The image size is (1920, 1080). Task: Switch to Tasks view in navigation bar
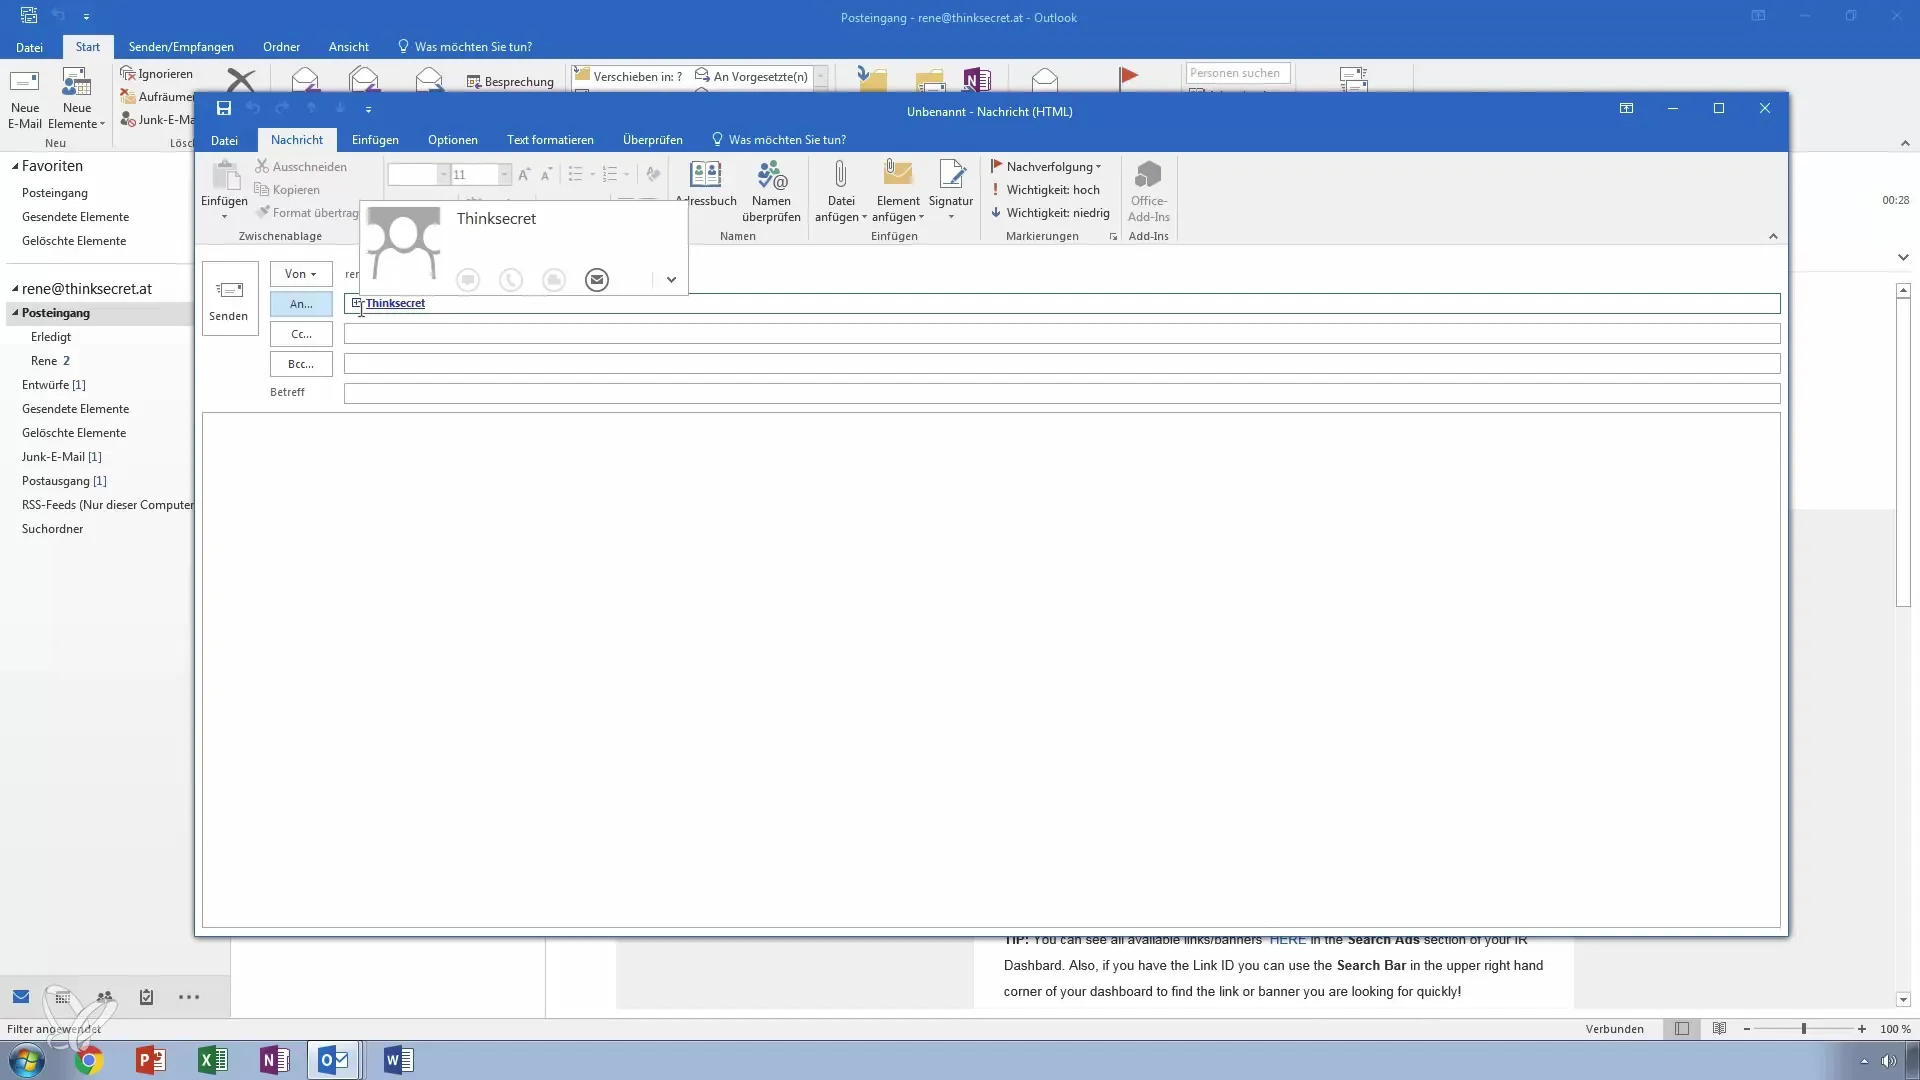pyautogui.click(x=146, y=997)
